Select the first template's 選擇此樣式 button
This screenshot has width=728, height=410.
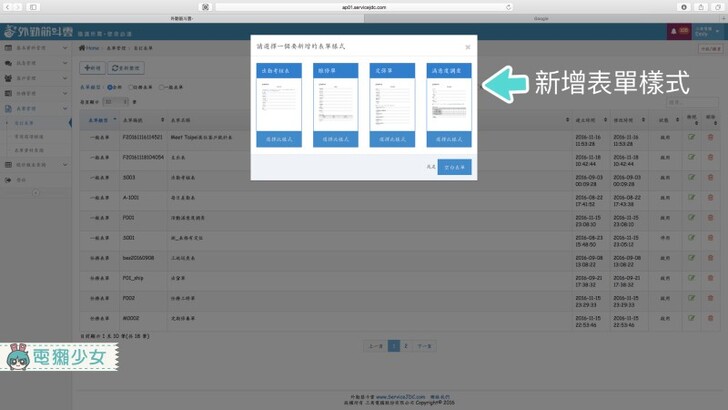click(x=278, y=139)
